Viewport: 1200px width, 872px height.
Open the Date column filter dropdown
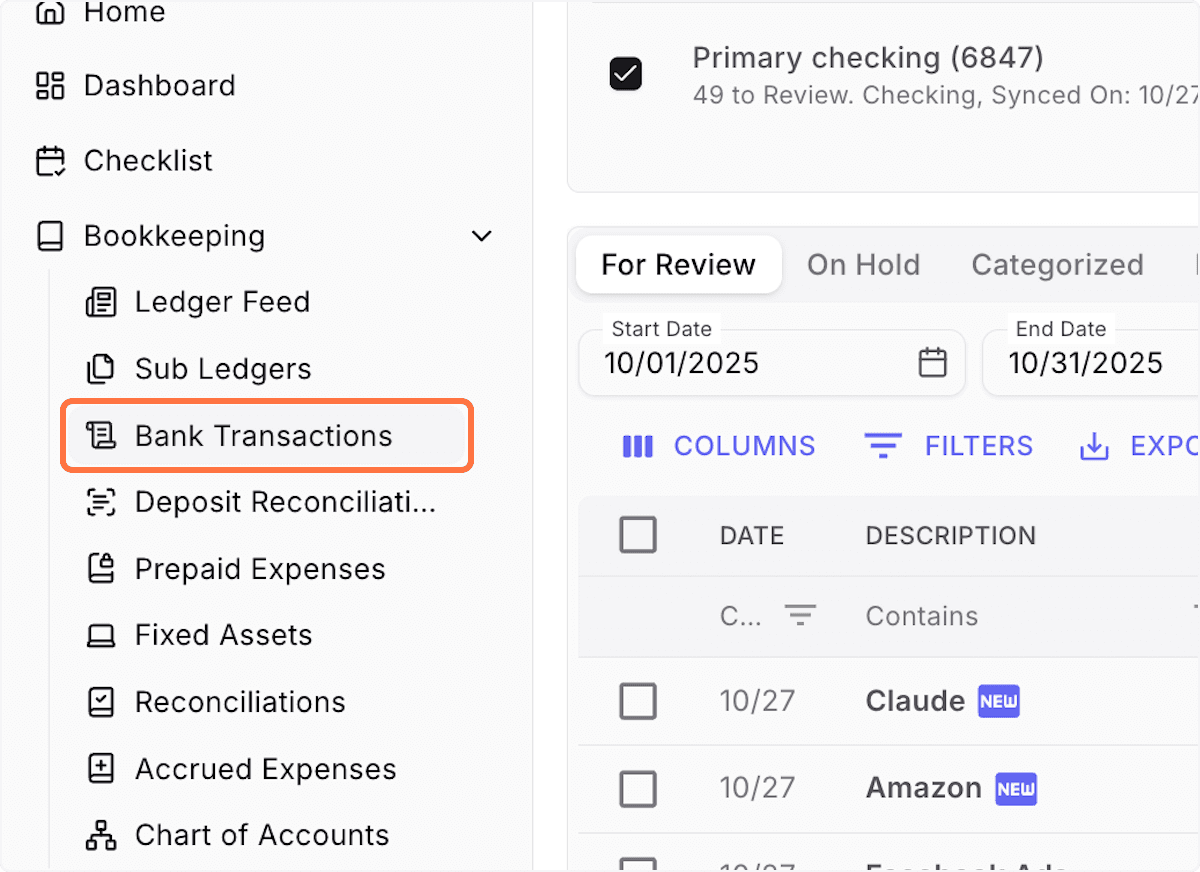tap(800, 616)
